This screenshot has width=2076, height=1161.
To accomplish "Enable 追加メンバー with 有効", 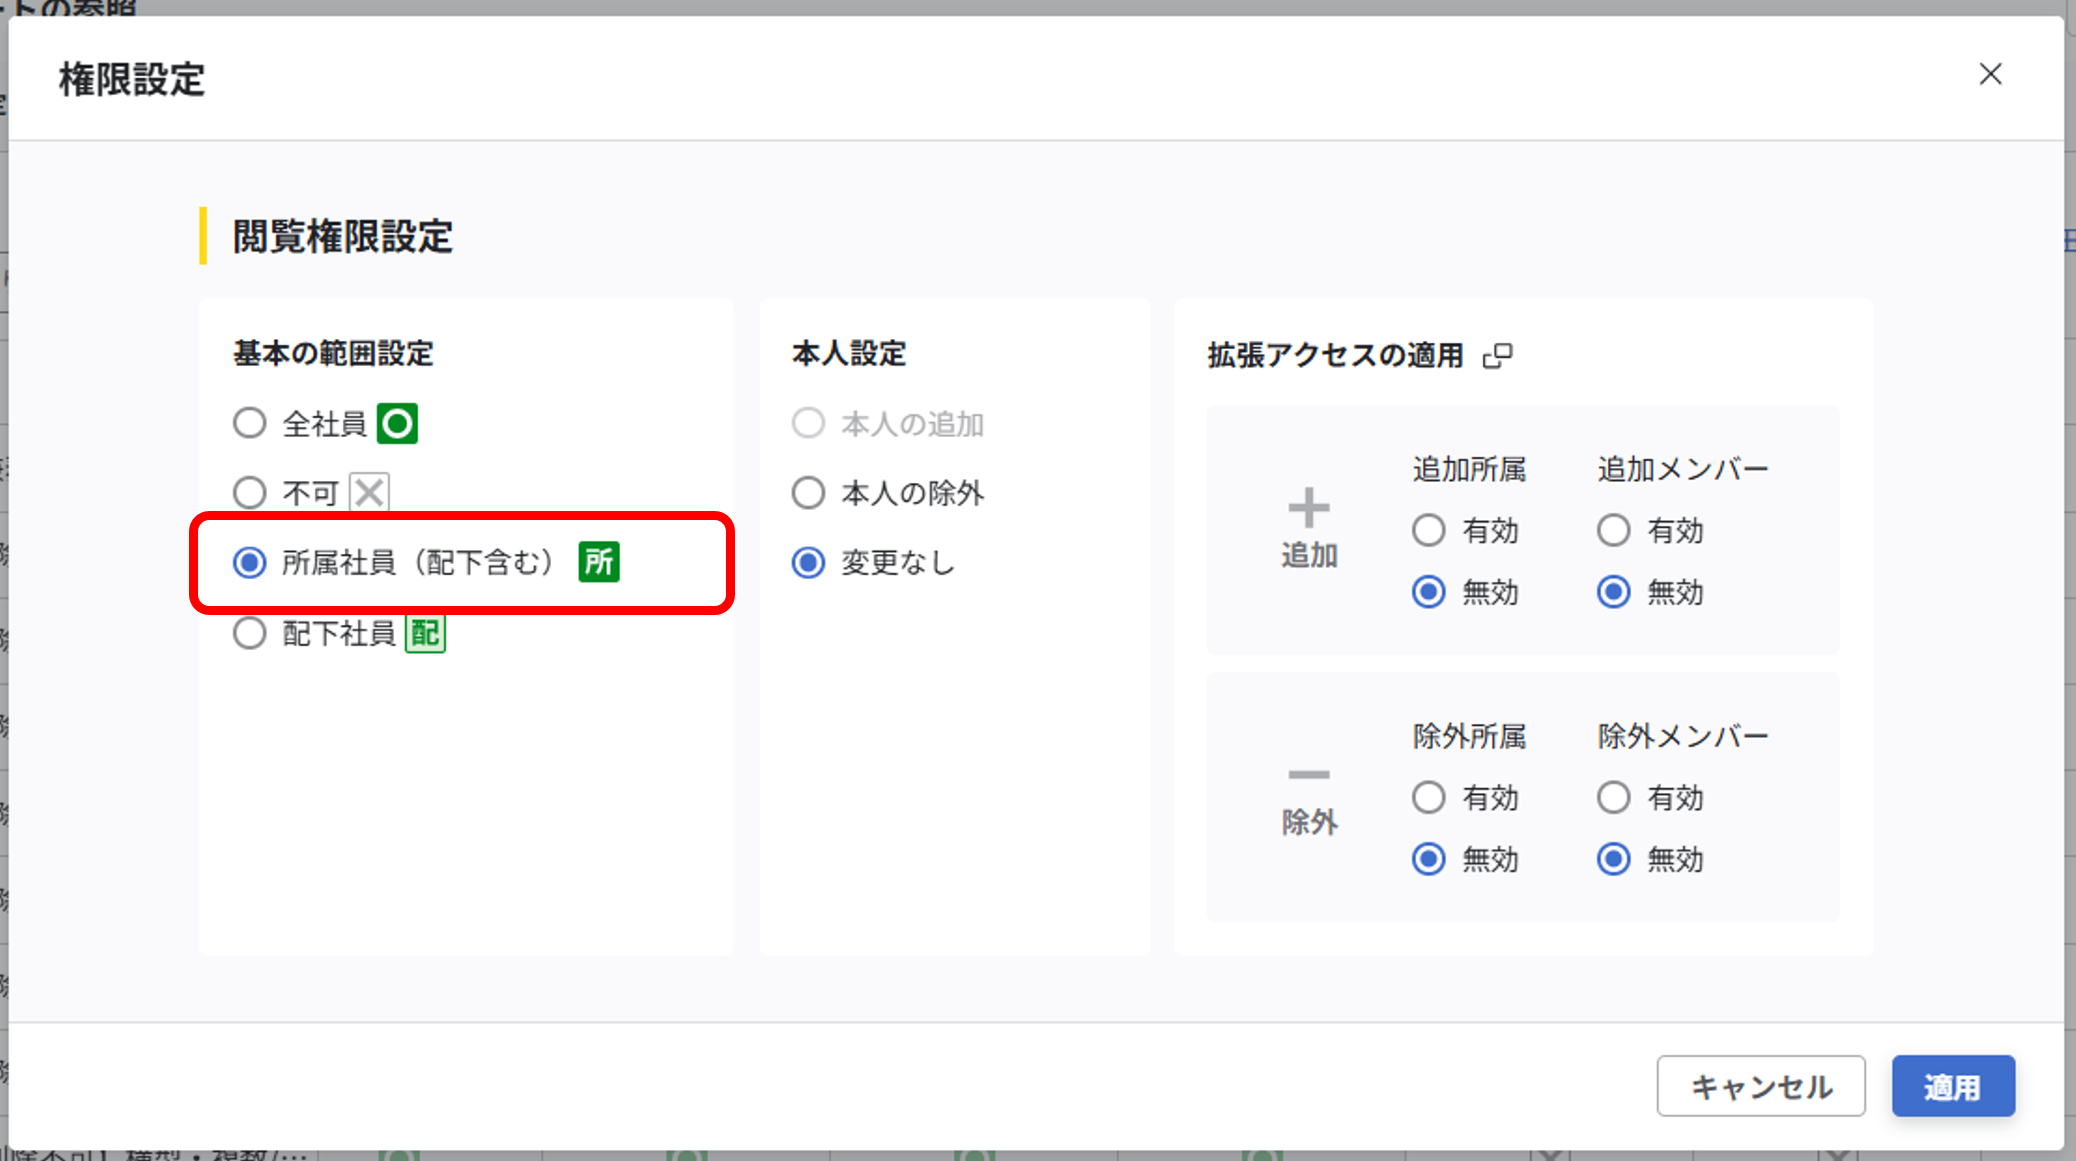I will click(1613, 530).
